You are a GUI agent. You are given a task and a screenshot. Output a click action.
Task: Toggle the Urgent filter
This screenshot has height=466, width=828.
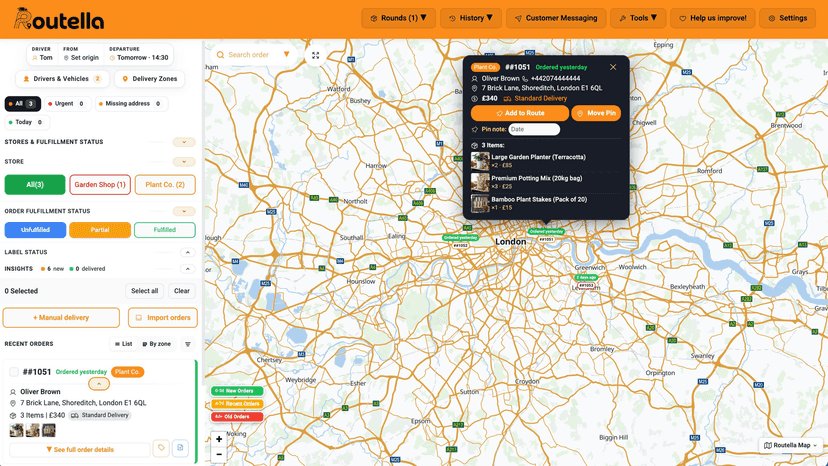tap(68, 104)
